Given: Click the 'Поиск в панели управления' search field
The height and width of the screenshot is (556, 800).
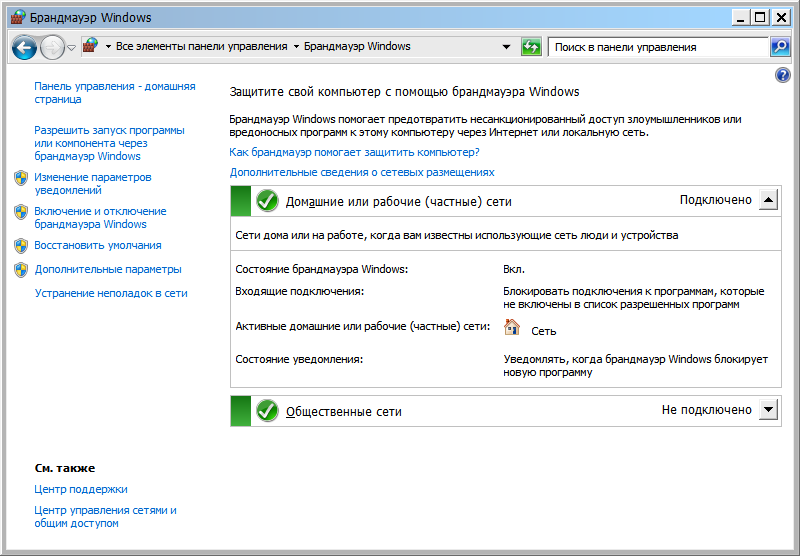Looking at the screenshot, I should tap(658, 47).
